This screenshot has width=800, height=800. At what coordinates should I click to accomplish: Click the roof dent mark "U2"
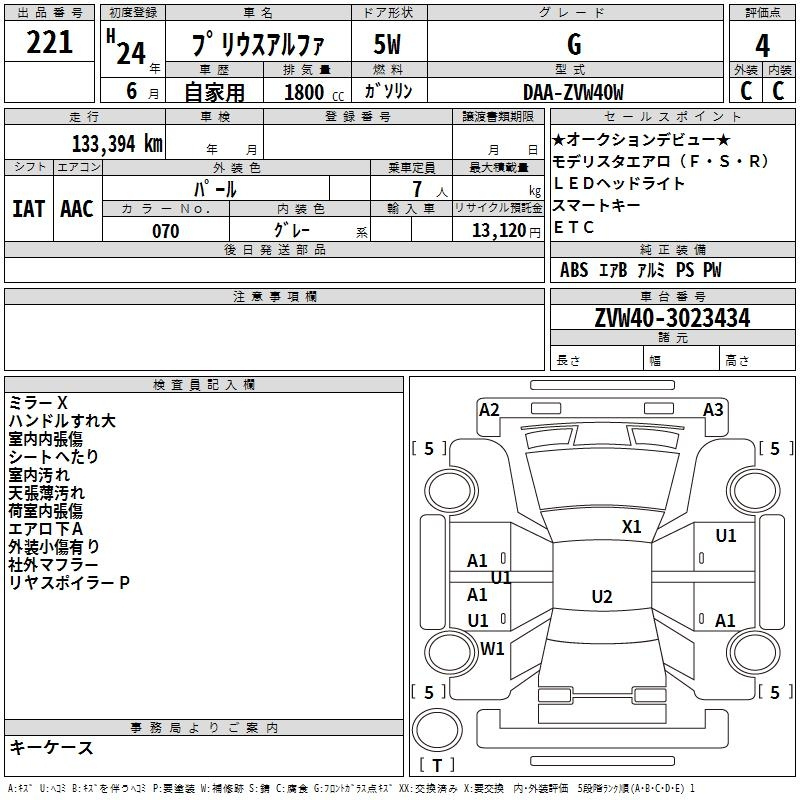tap(602, 596)
